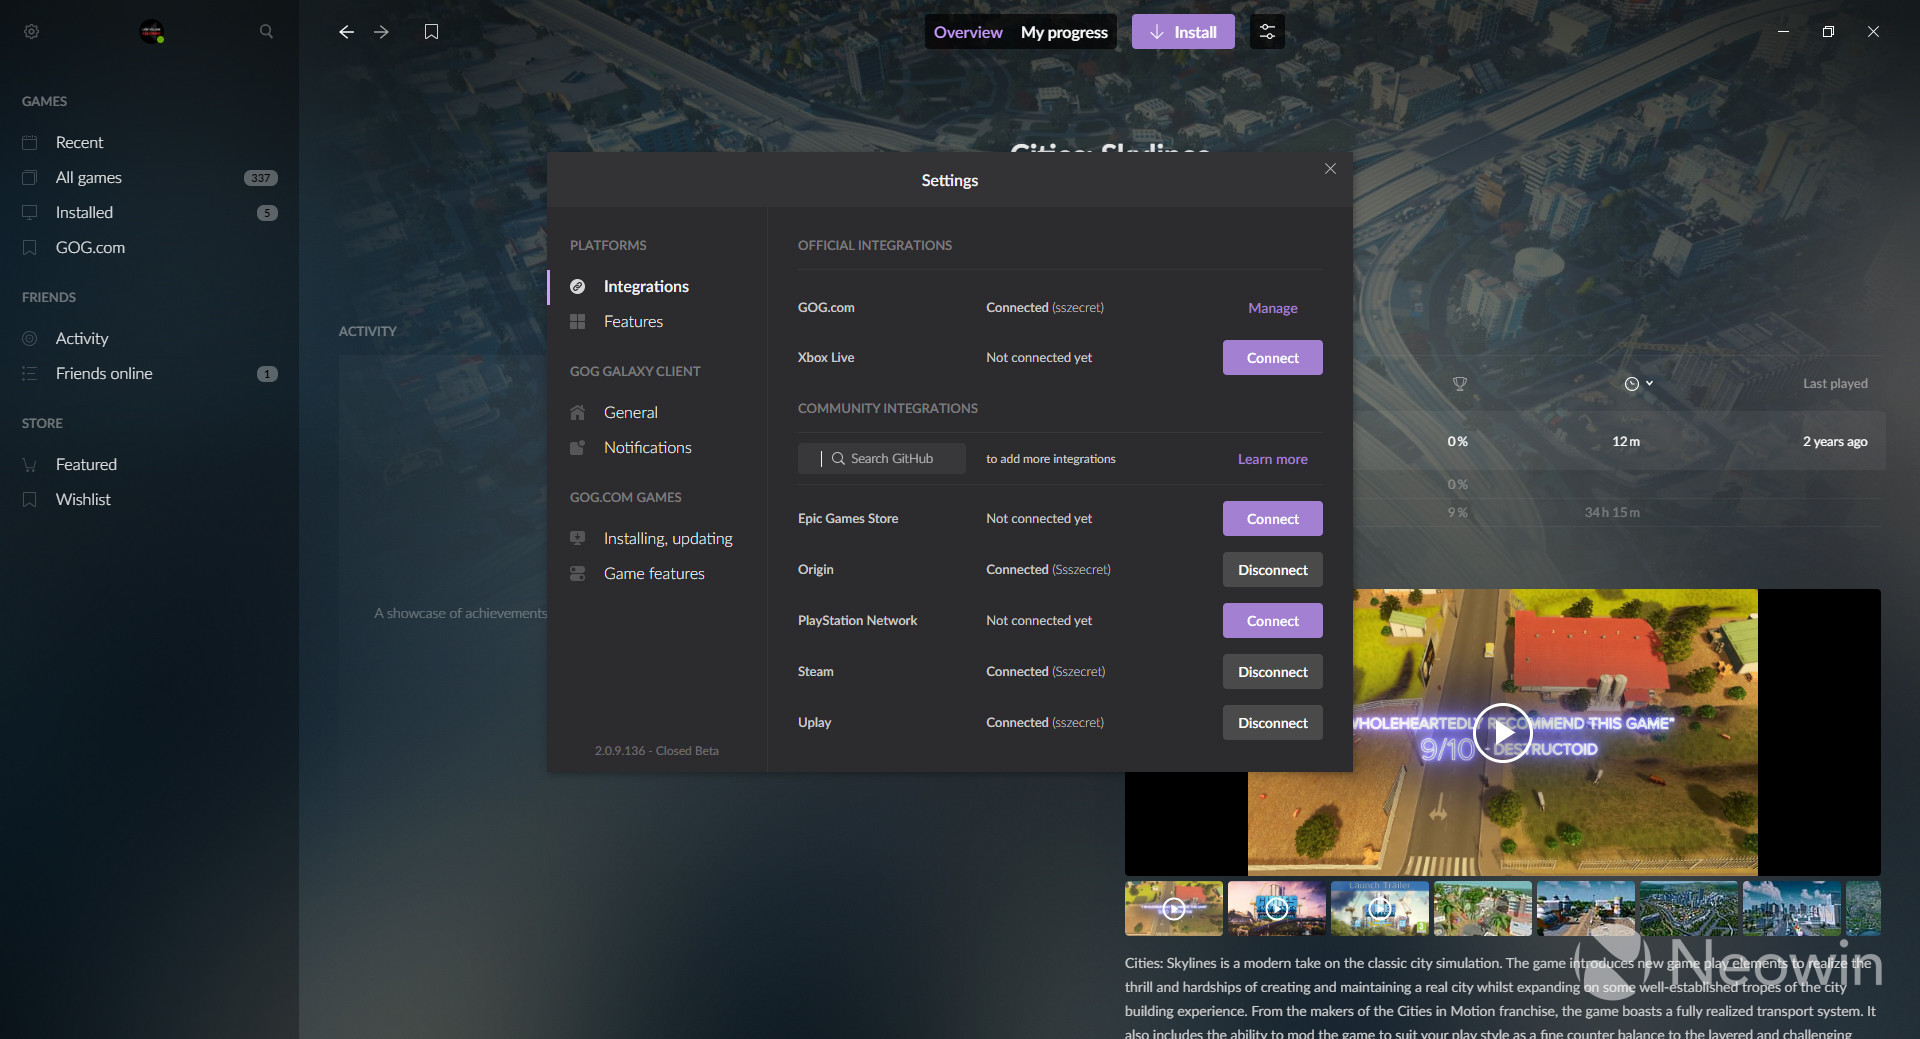Connect the Epic Games Store integration
The height and width of the screenshot is (1039, 1920).
click(1272, 519)
